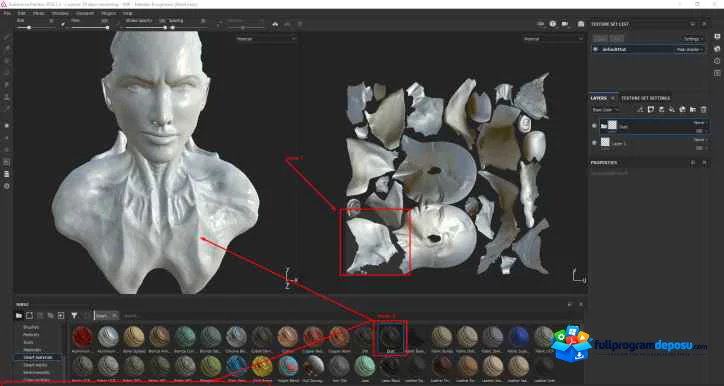Open the Base Color channel dropdown
Image resolution: width=724 pixels, height=386 pixels.
pos(606,110)
